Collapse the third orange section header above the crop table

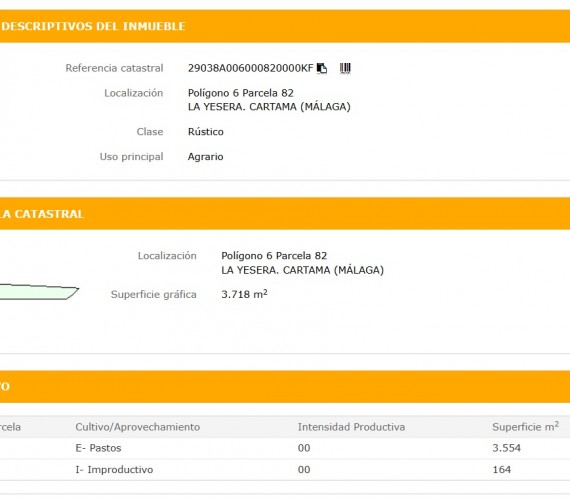pyautogui.click(x=285, y=387)
